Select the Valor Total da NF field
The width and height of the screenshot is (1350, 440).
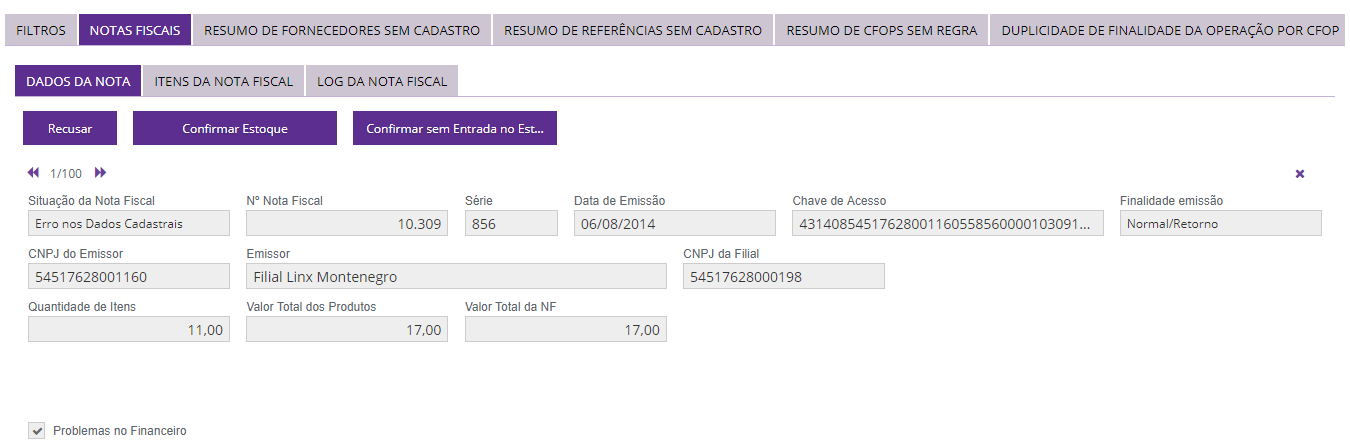click(565, 329)
